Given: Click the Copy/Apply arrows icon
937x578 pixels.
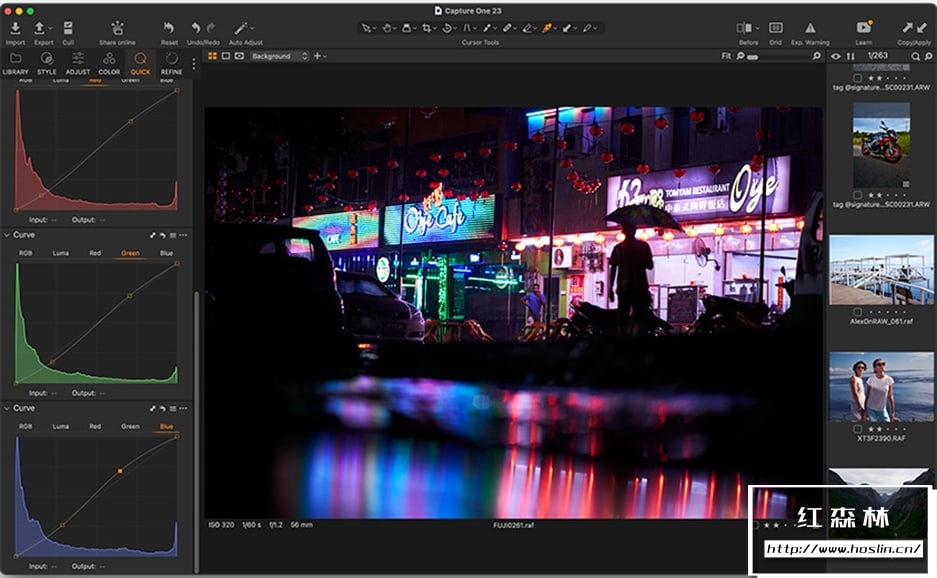Looking at the screenshot, I should (913, 29).
